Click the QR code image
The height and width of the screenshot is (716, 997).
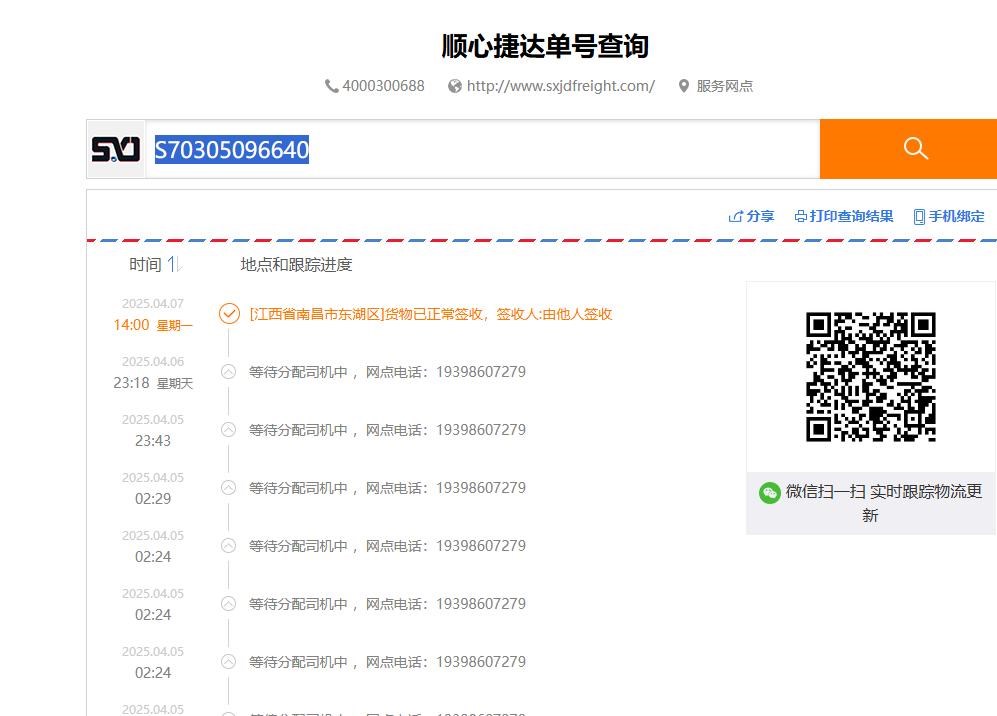click(870, 376)
